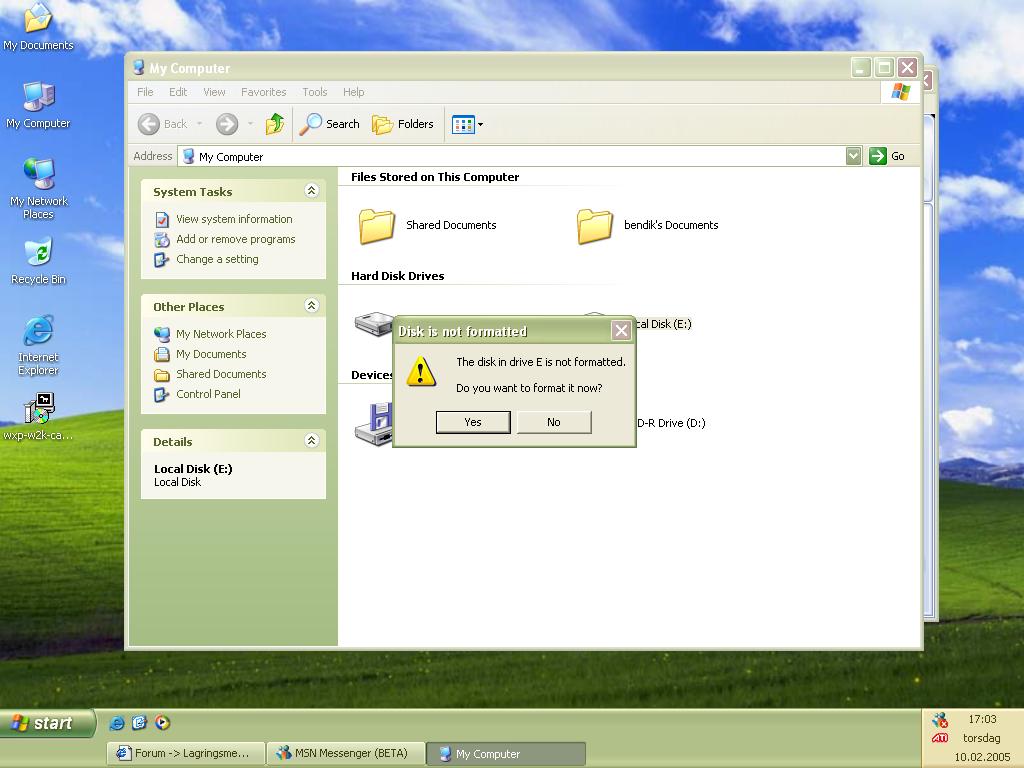Image resolution: width=1024 pixels, height=768 pixels.
Task: Click the Forward arrow toolbar button
Action: pyautogui.click(x=227, y=123)
